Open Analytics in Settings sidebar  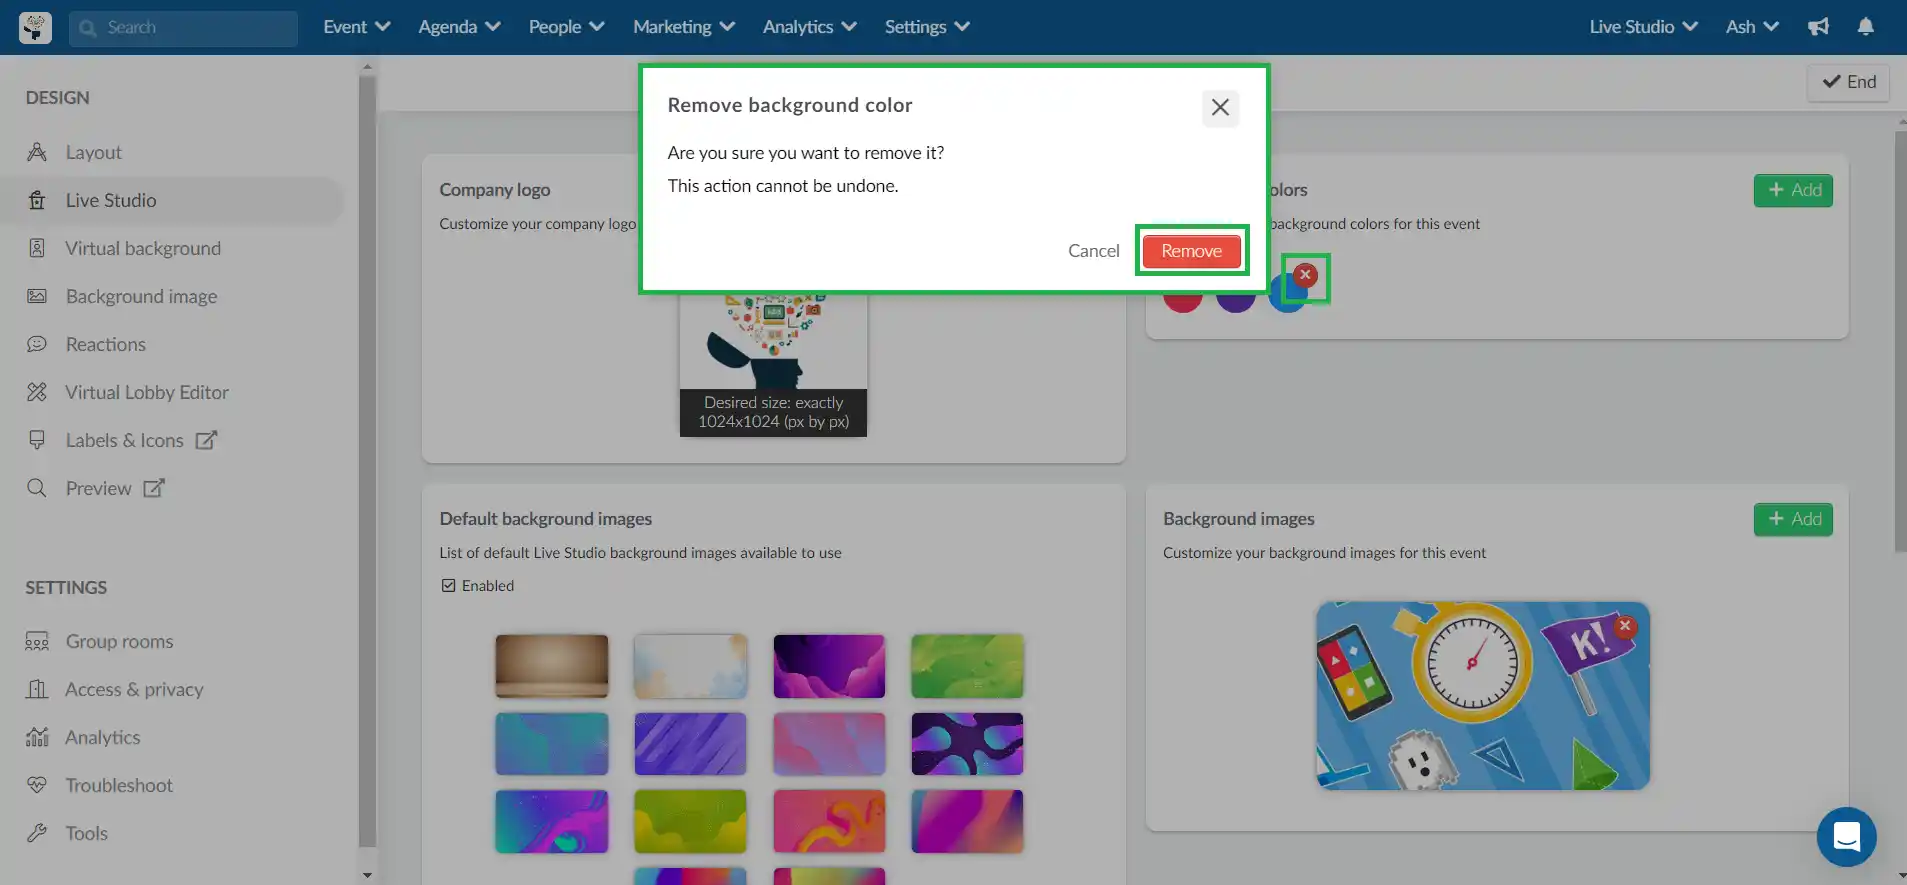102,737
